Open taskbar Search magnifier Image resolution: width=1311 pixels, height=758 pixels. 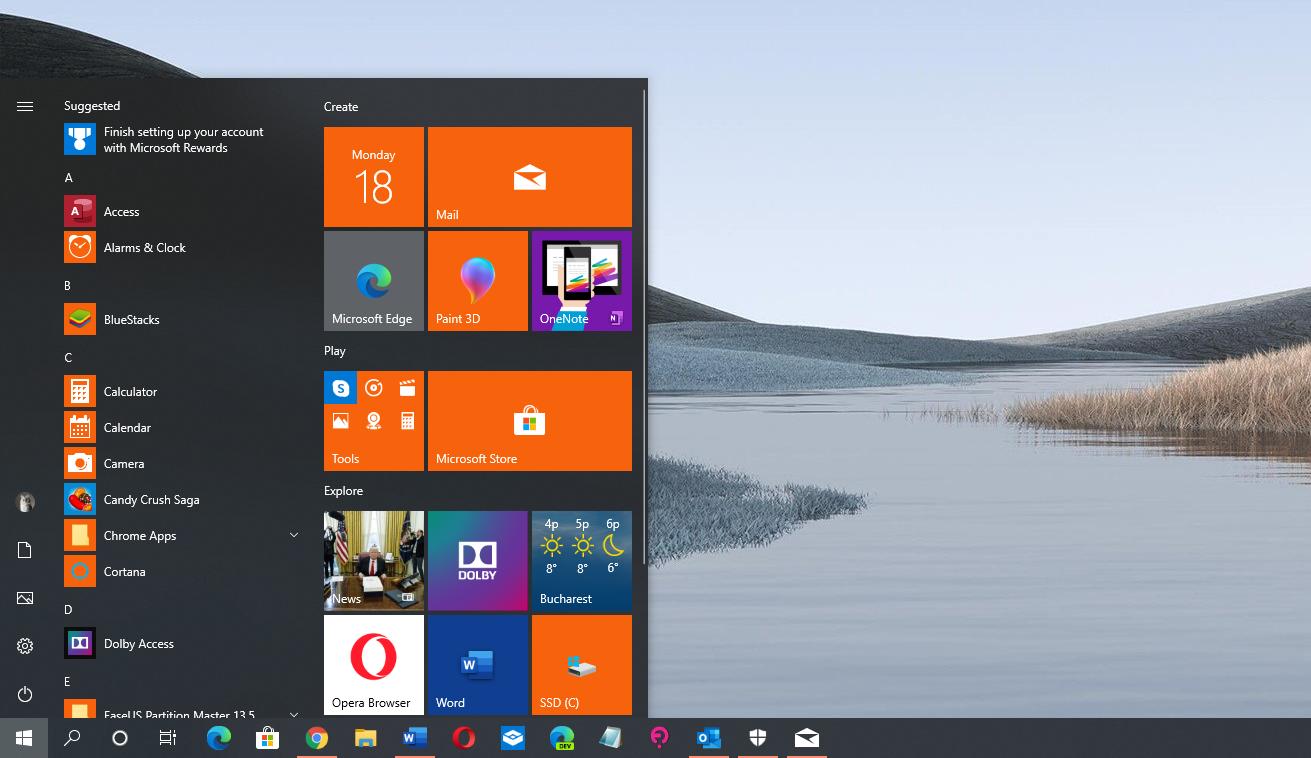pos(72,738)
